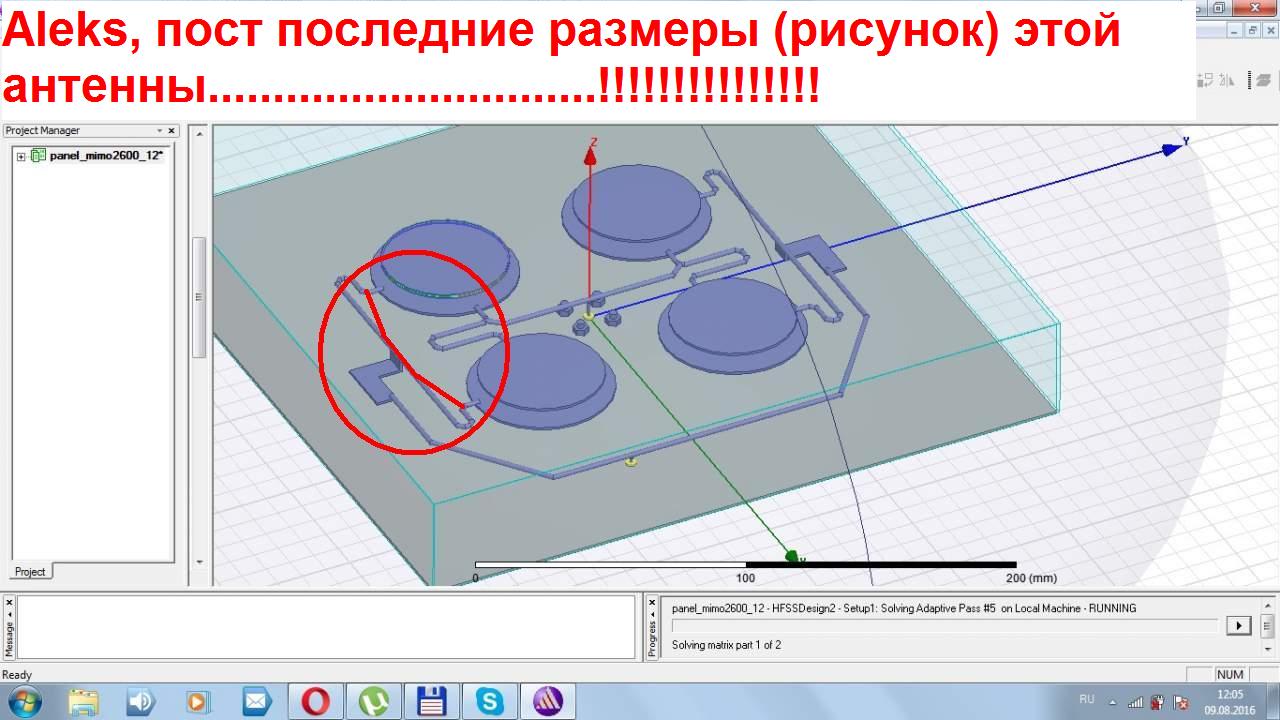Expand the panel_mimo2600_12 project tree node
The width and height of the screenshot is (1280, 720).
[x=21, y=156]
